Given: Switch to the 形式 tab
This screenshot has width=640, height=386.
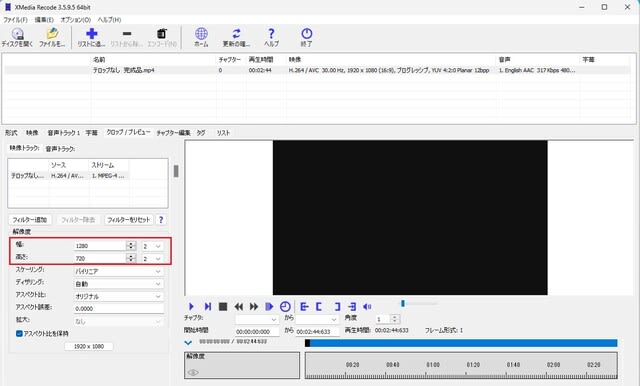Looking at the screenshot, I should click(x=11, y=133).
